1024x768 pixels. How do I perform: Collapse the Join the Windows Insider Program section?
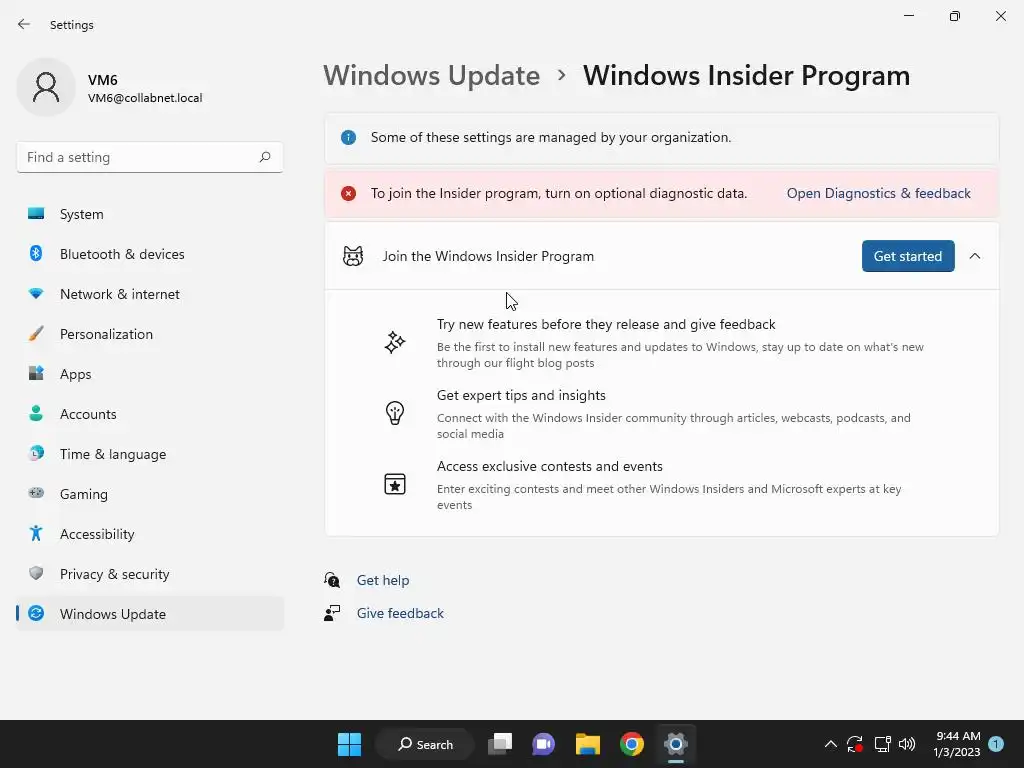975,256
